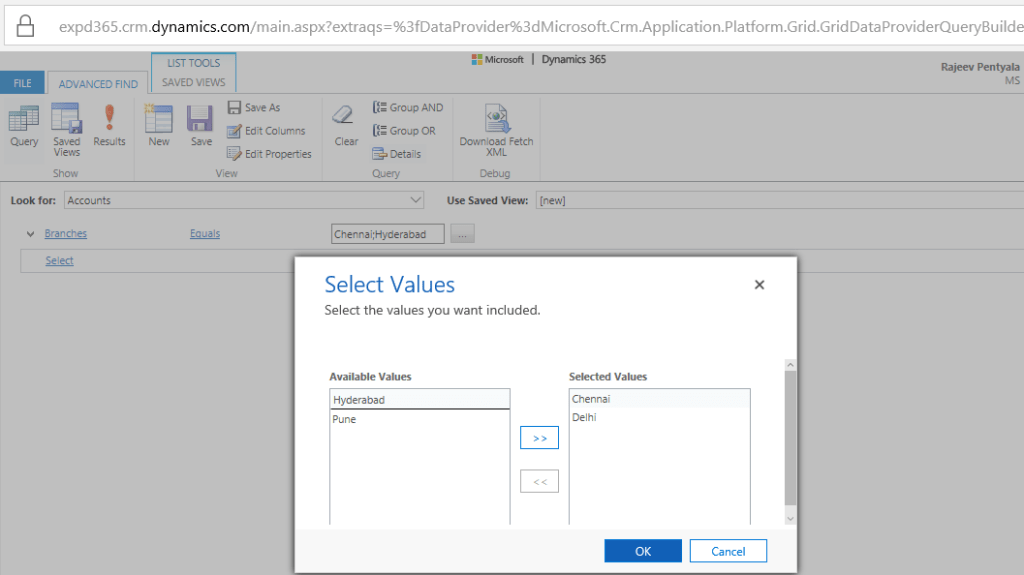1024x575 pixels.
Task: Open Edit Properties option
Action: point(270,154)
